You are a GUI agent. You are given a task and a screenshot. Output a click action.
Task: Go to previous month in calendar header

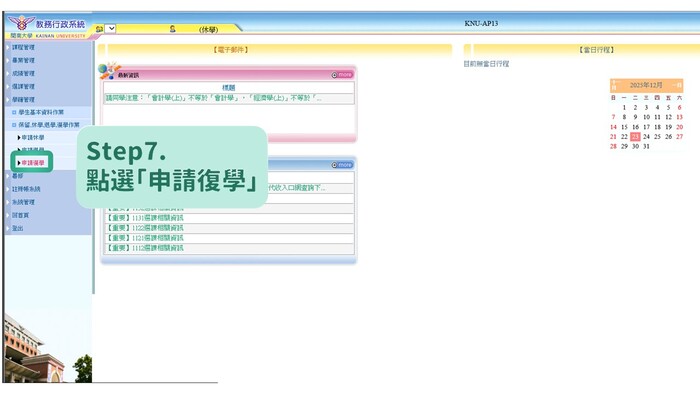[x=614, y=85]
